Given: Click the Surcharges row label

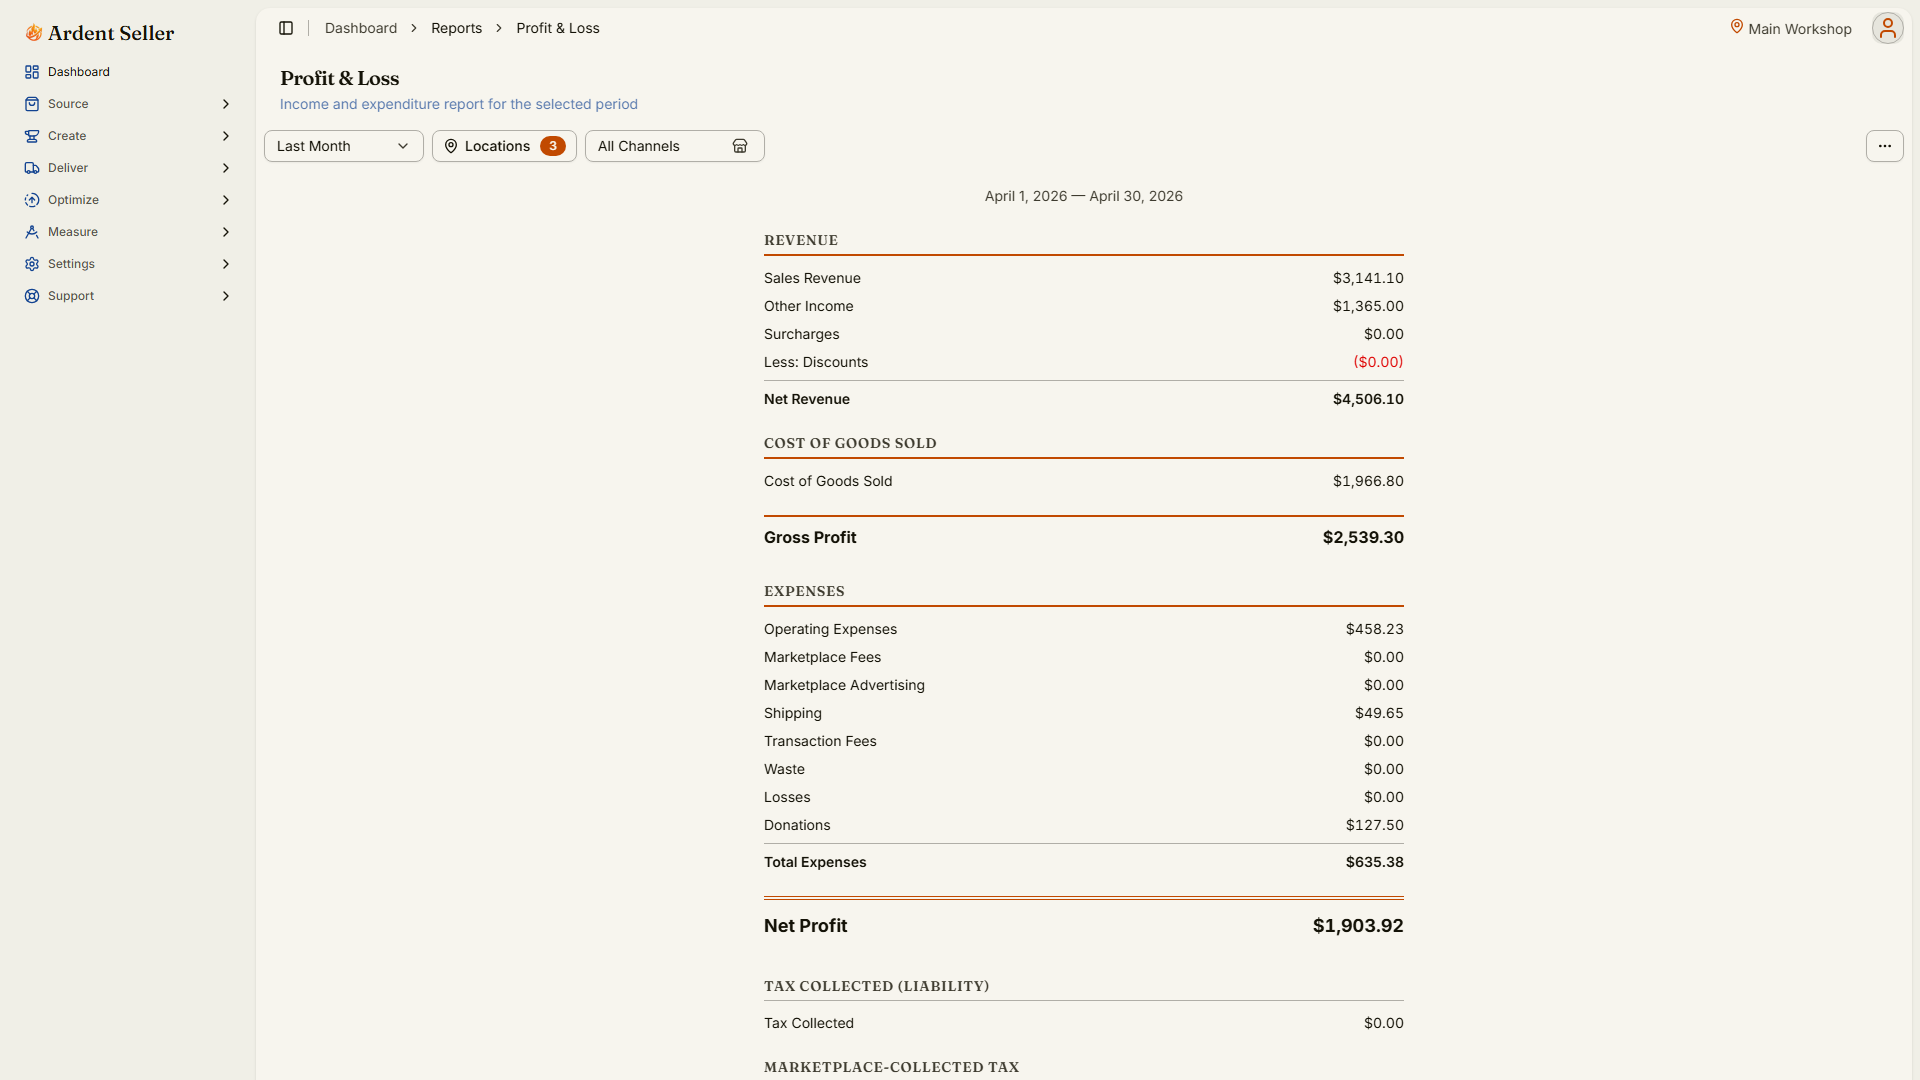Looking at the screenshot, I should [x=801, y=334].
